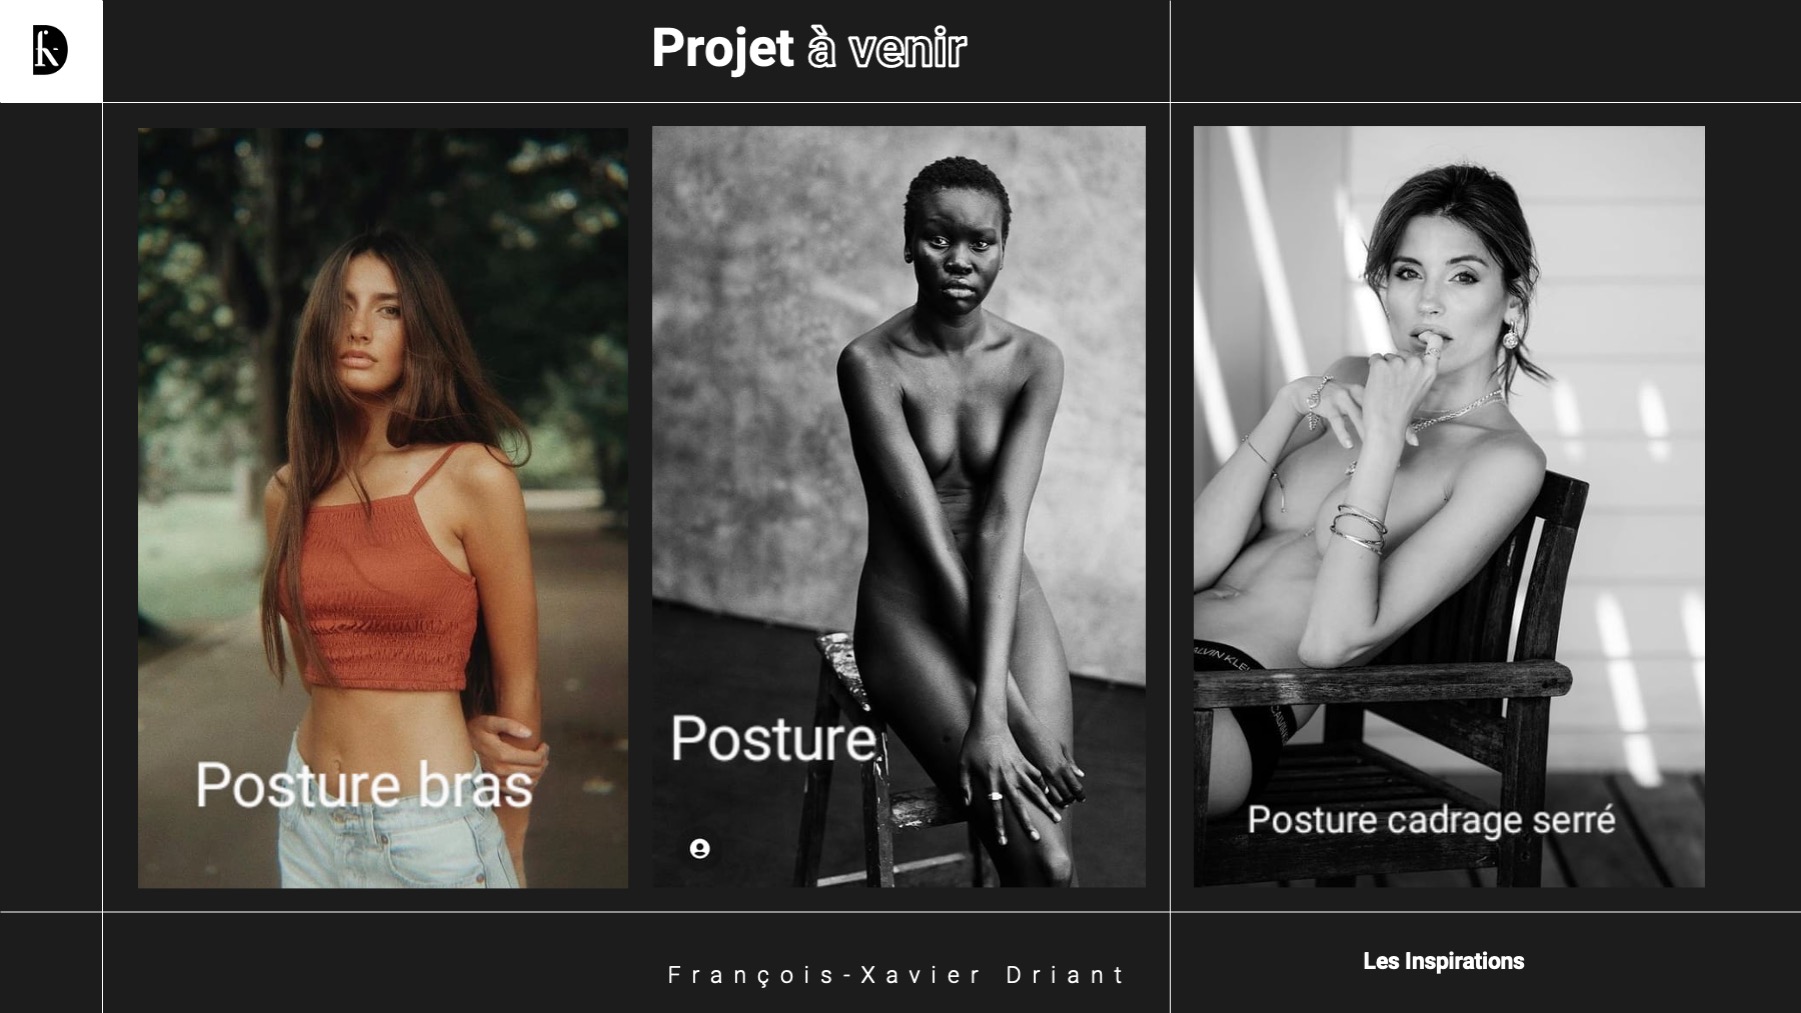Click the bold word "Projet" in the heading
Screen dimensions: 1801x1013
722,48
